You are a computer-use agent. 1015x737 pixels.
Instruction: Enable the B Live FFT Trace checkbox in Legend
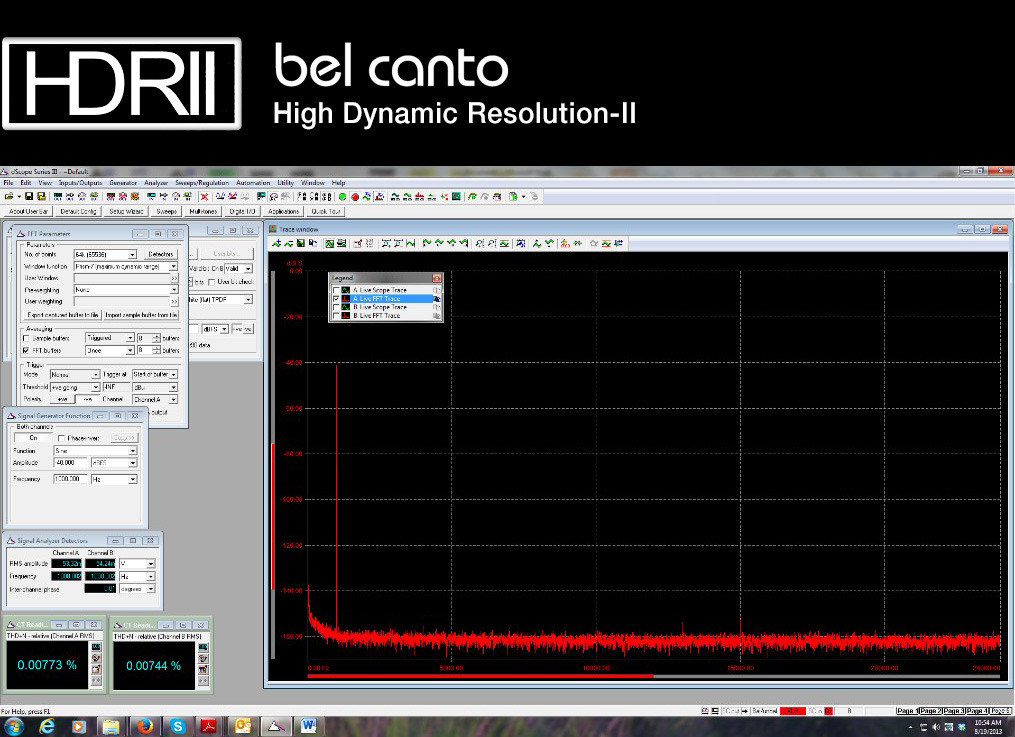click(x=336, y=316)
